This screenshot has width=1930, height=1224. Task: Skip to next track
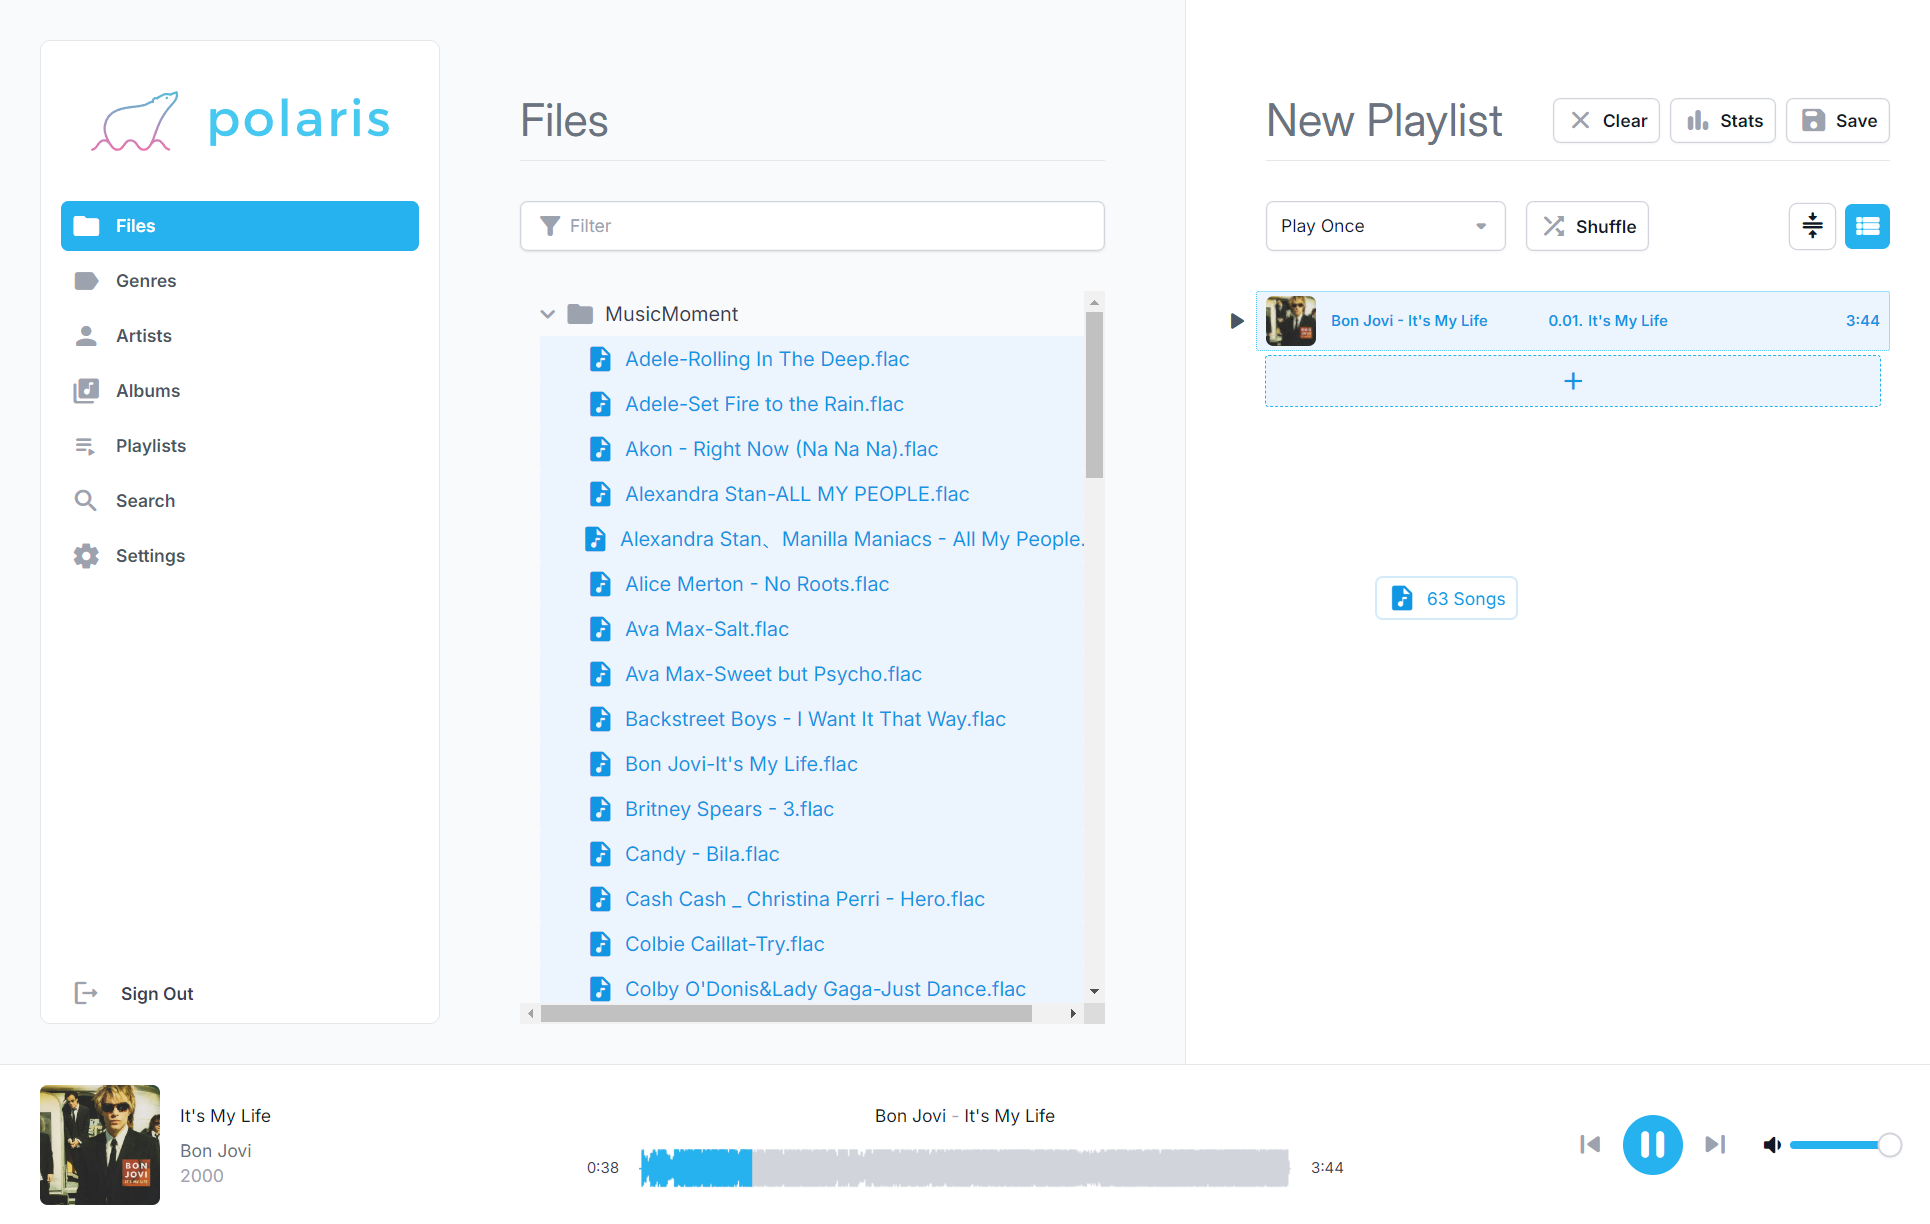click(x=1715, y=1144)
